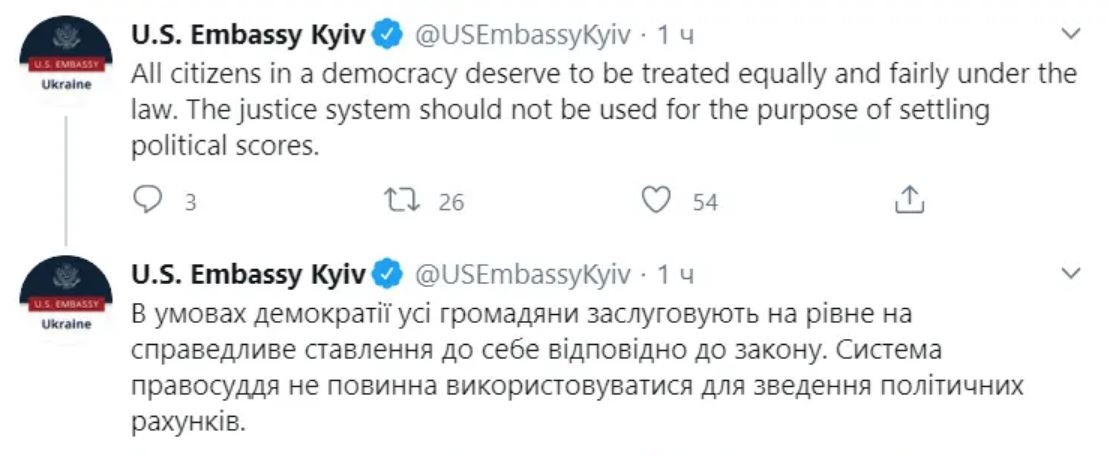Click the @USEmbassyKyiv handle on the English tweet

point(522,36)
